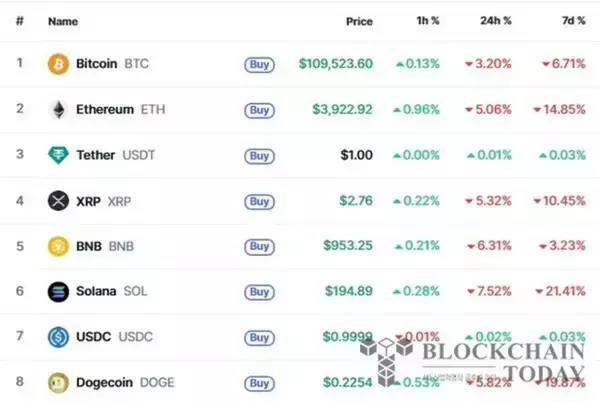Open the Tether USDT name link

pos(115,156)
